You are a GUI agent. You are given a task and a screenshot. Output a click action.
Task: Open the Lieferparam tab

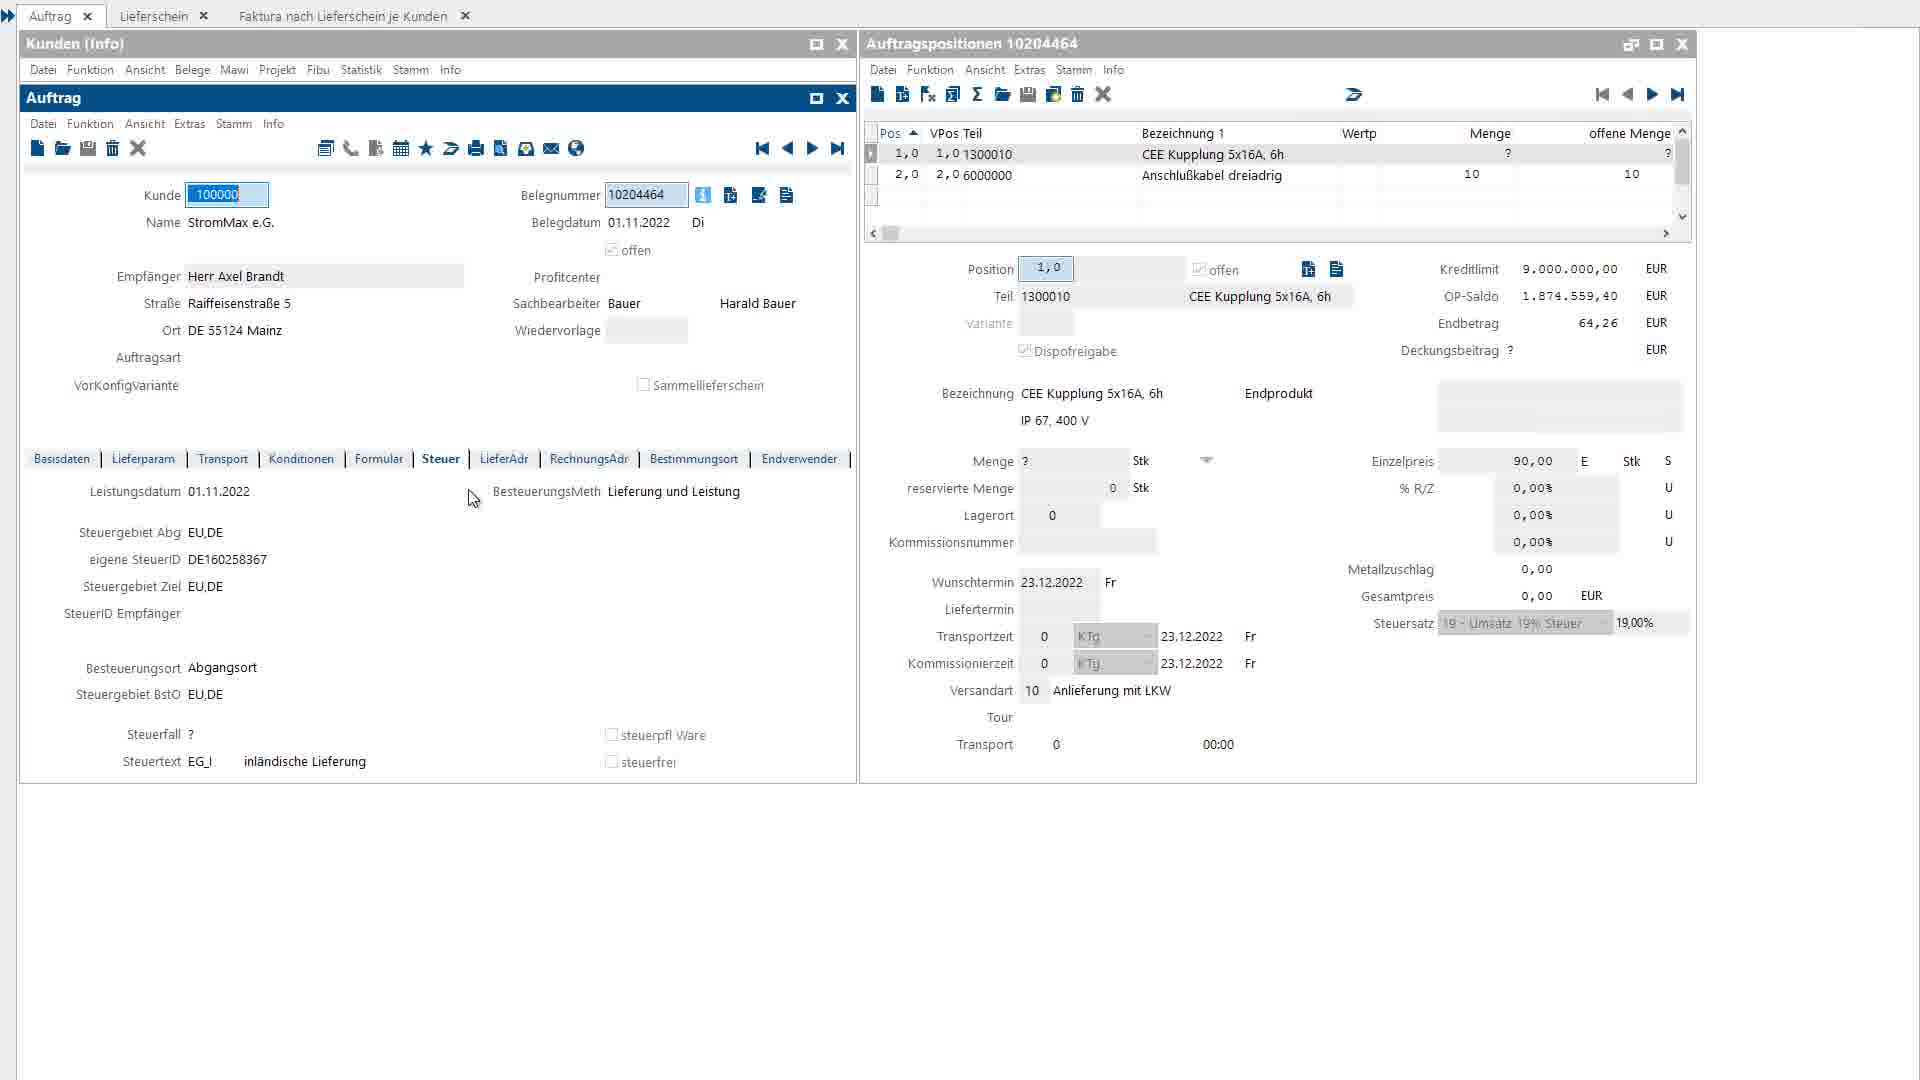(143, 459)
